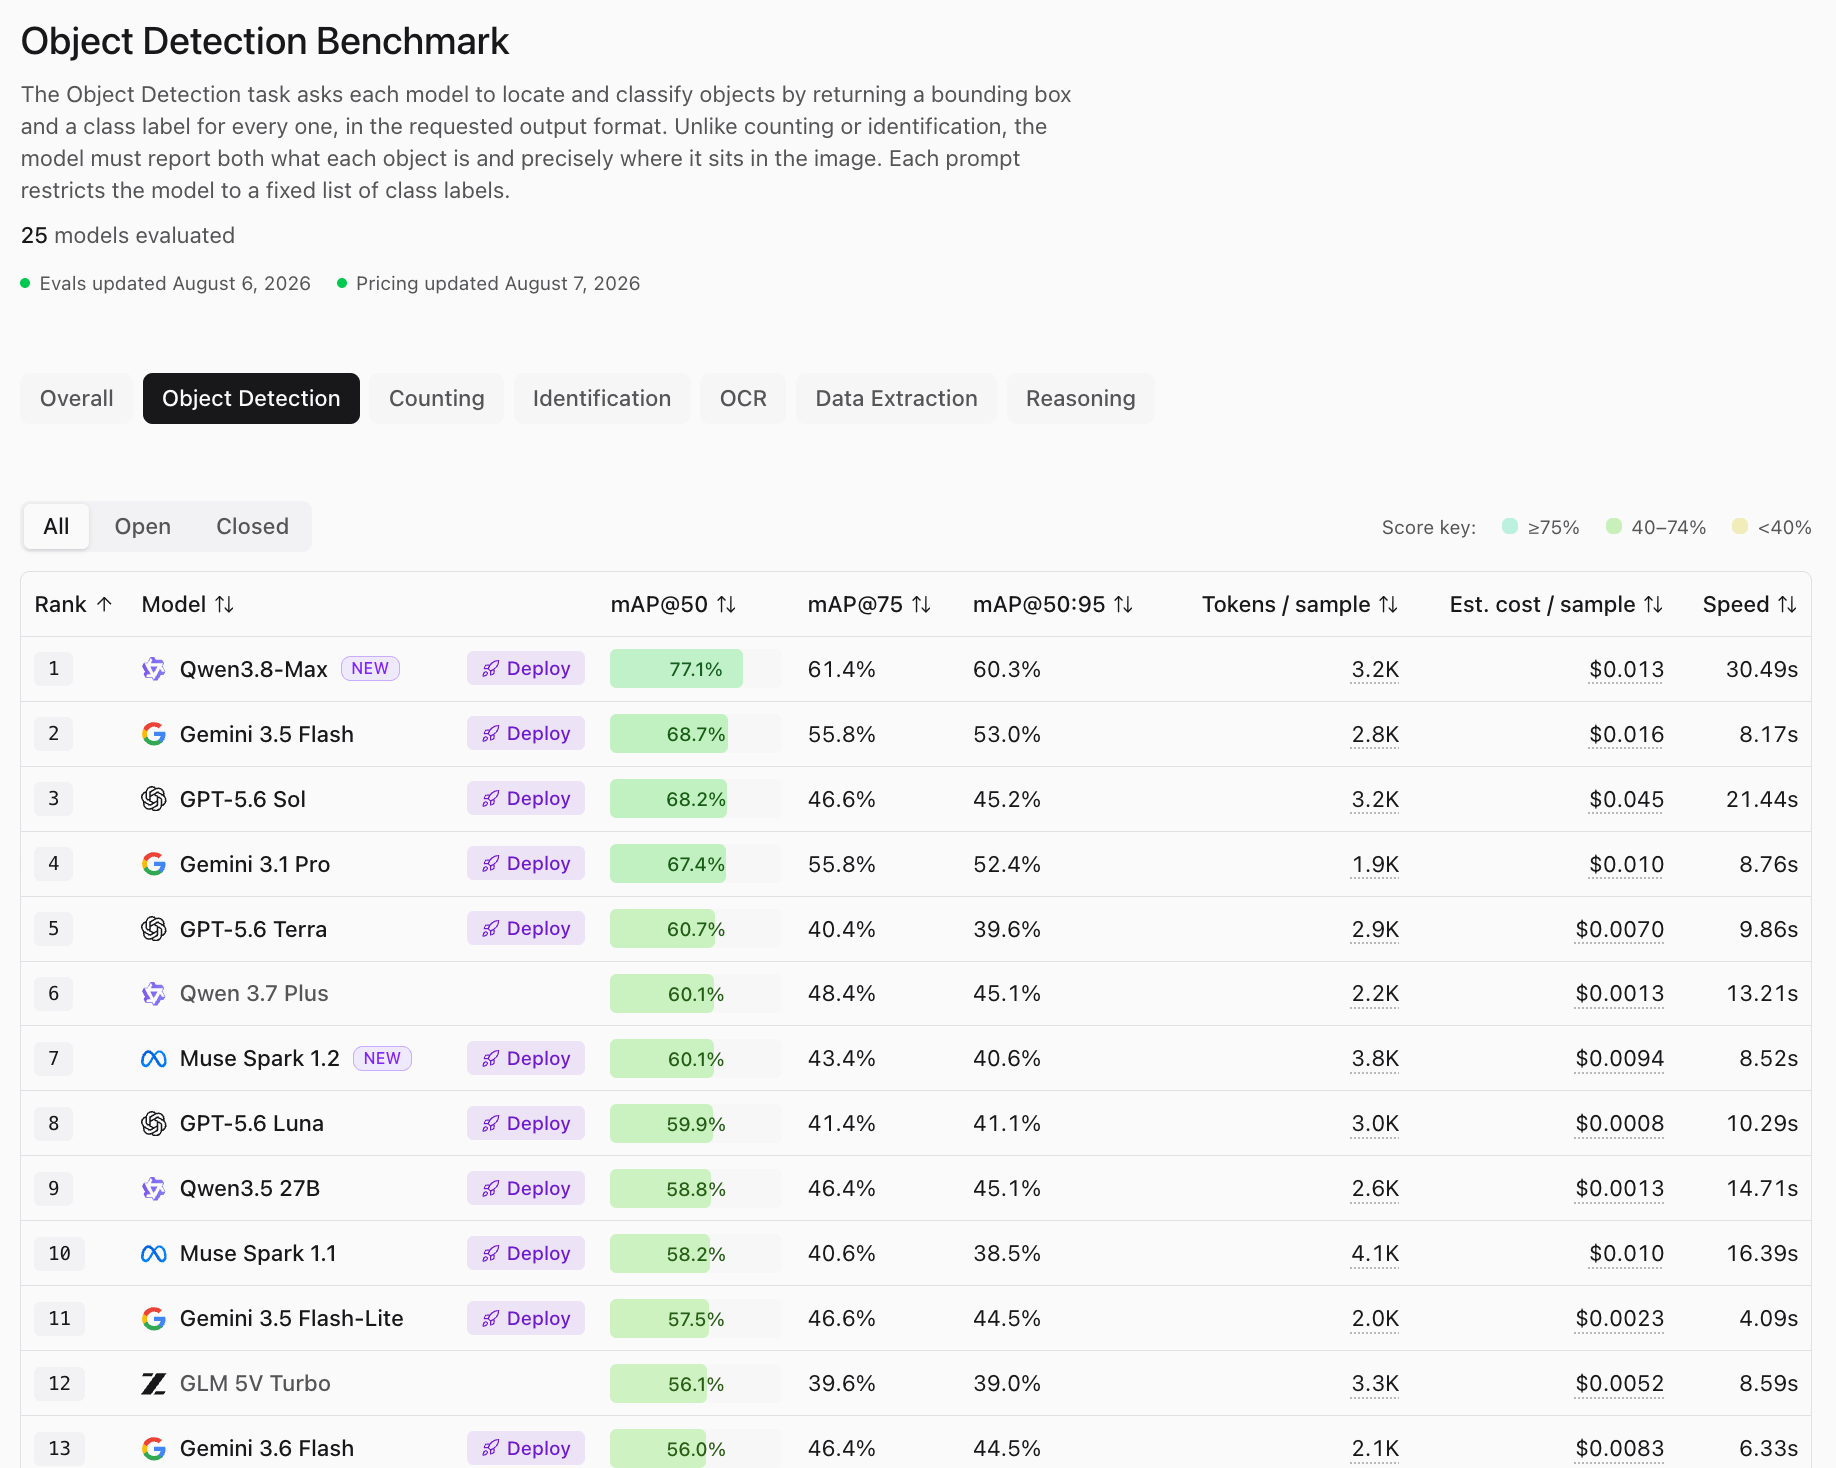Sort by mAP@50 using its sort arrows
The image size is (1836, 1468).
pos(726,604)
